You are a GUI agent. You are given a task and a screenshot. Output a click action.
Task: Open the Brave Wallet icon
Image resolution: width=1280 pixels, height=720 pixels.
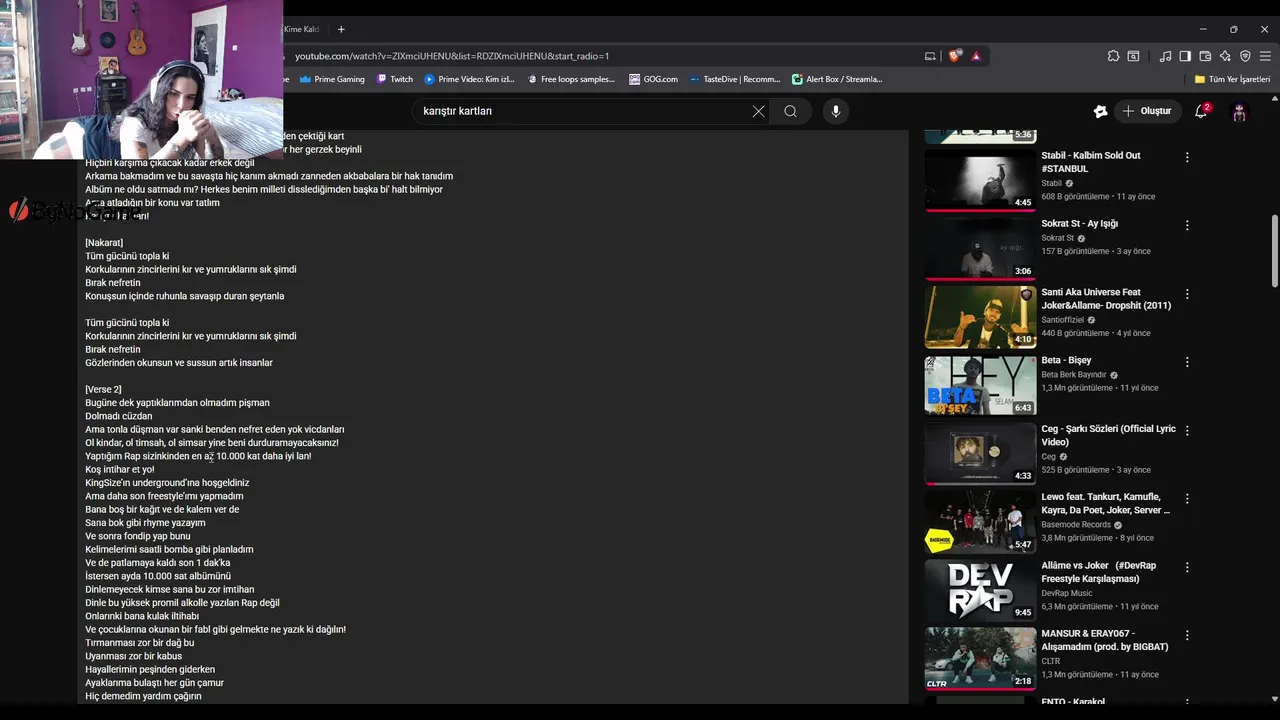tap(1205, 56)
